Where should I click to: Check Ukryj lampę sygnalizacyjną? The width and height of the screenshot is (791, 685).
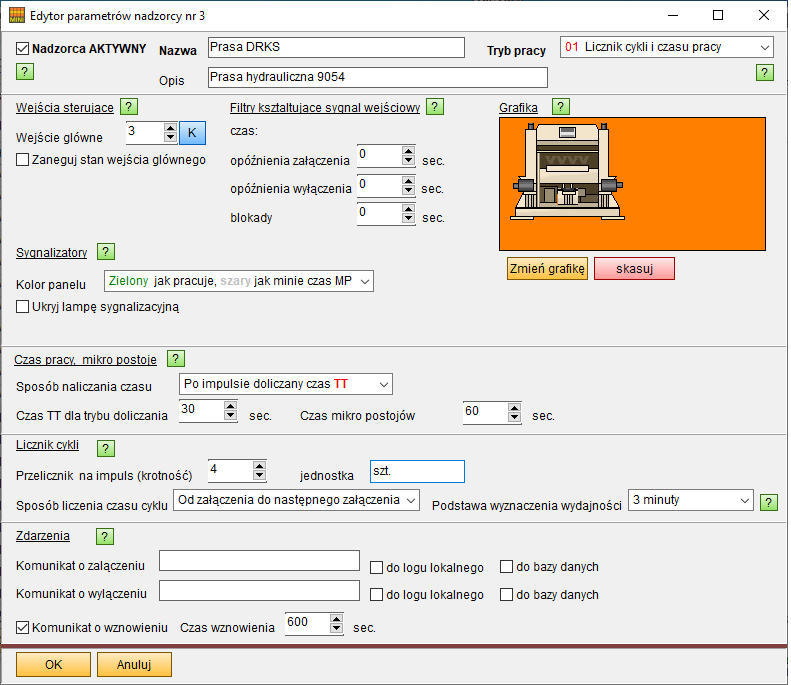22,307
